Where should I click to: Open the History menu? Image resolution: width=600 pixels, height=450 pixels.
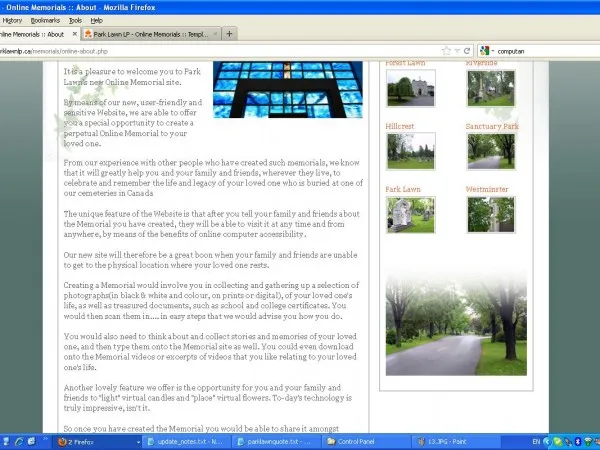[x=12, y=20]
